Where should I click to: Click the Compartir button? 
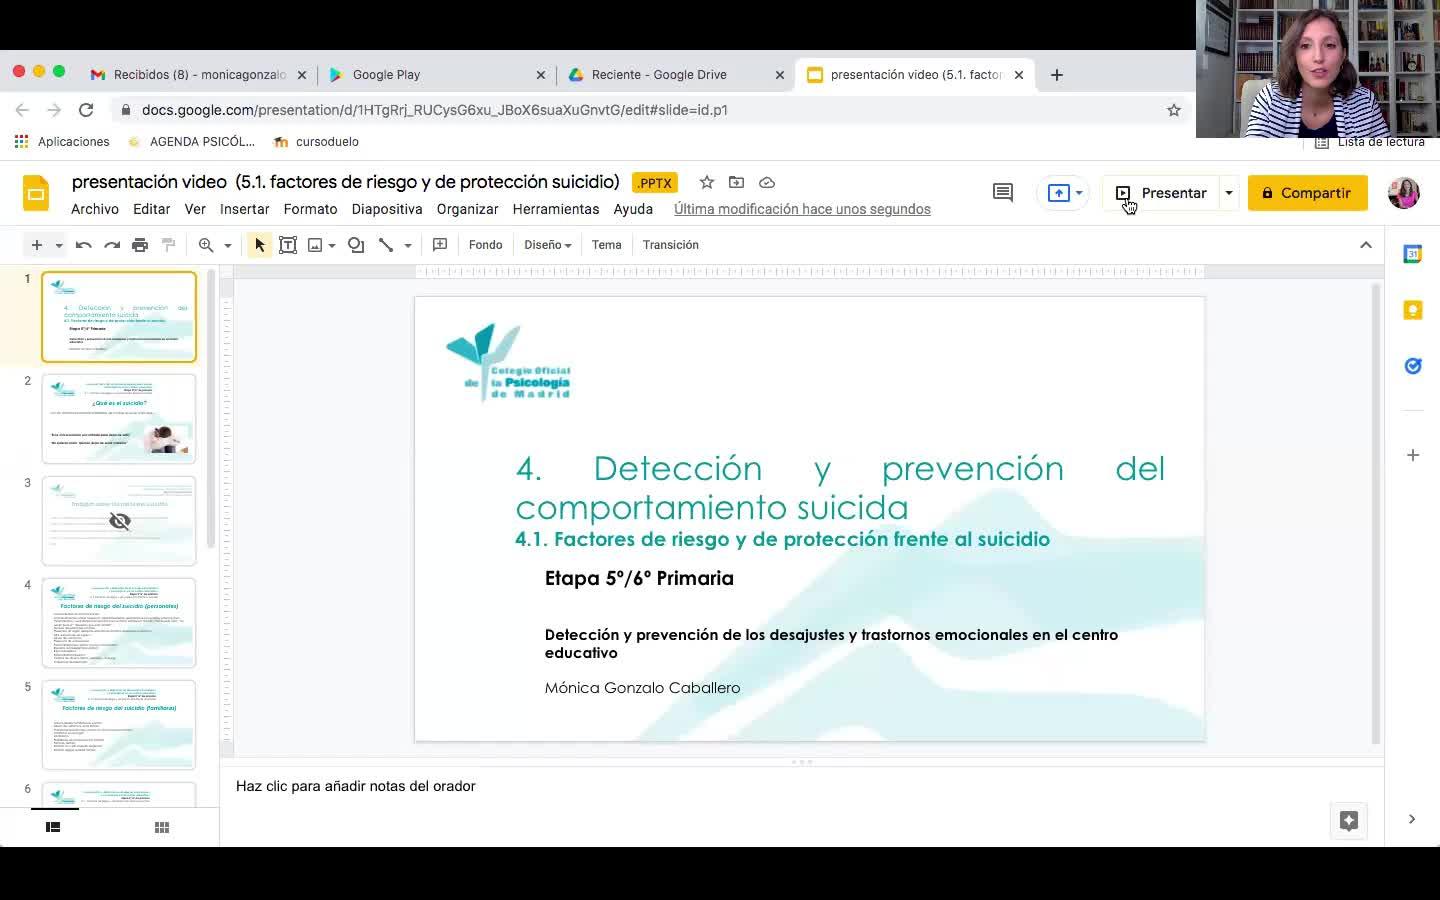click(1308, 193)
